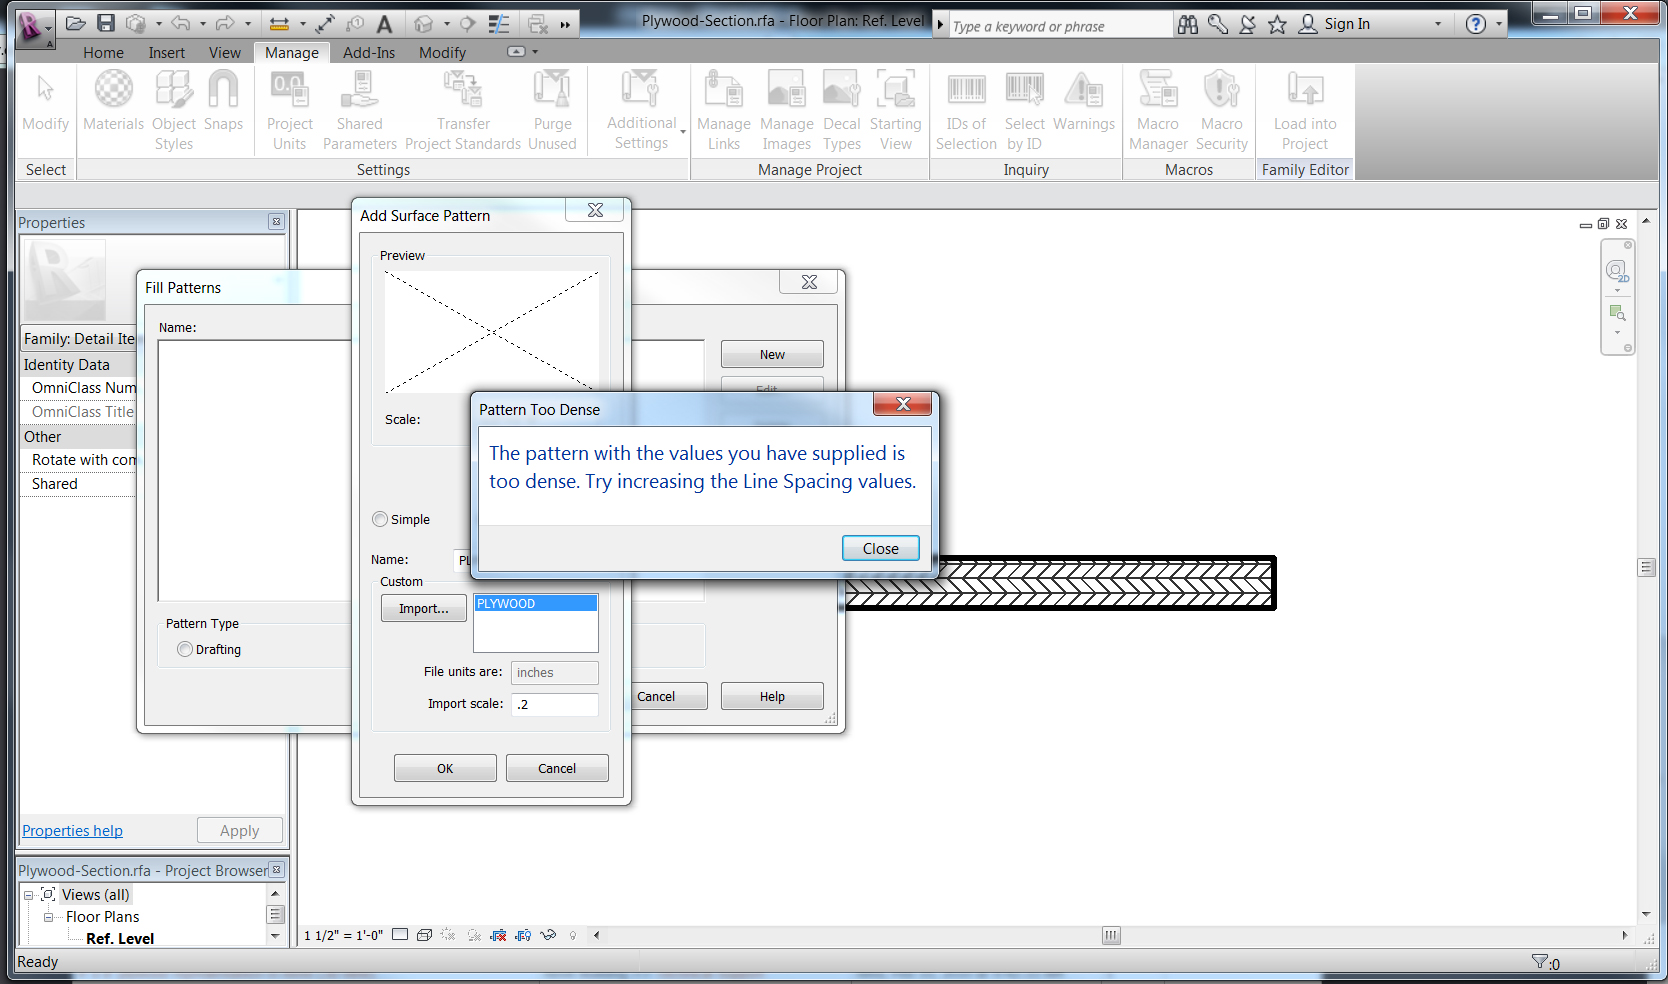The image size is (1668, 984).
Task: Open the Properties help link
Action: pyautogui.click(x=72, y=831)
